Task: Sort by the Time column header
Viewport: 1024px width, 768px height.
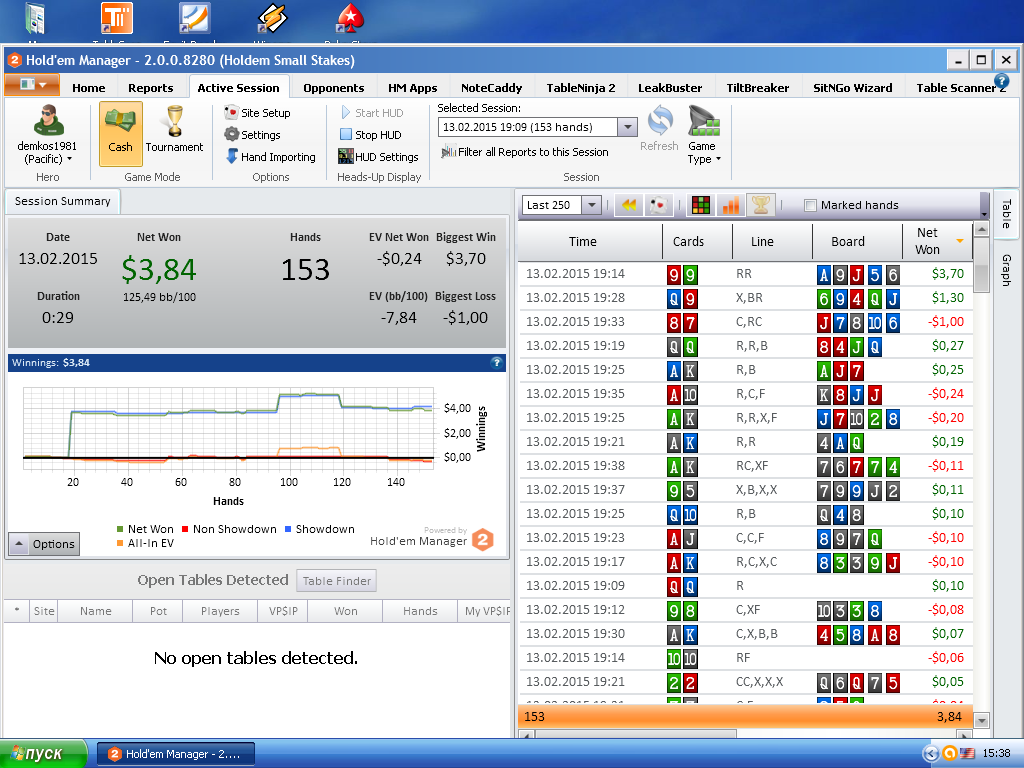Action: click(x=583, y=242)
